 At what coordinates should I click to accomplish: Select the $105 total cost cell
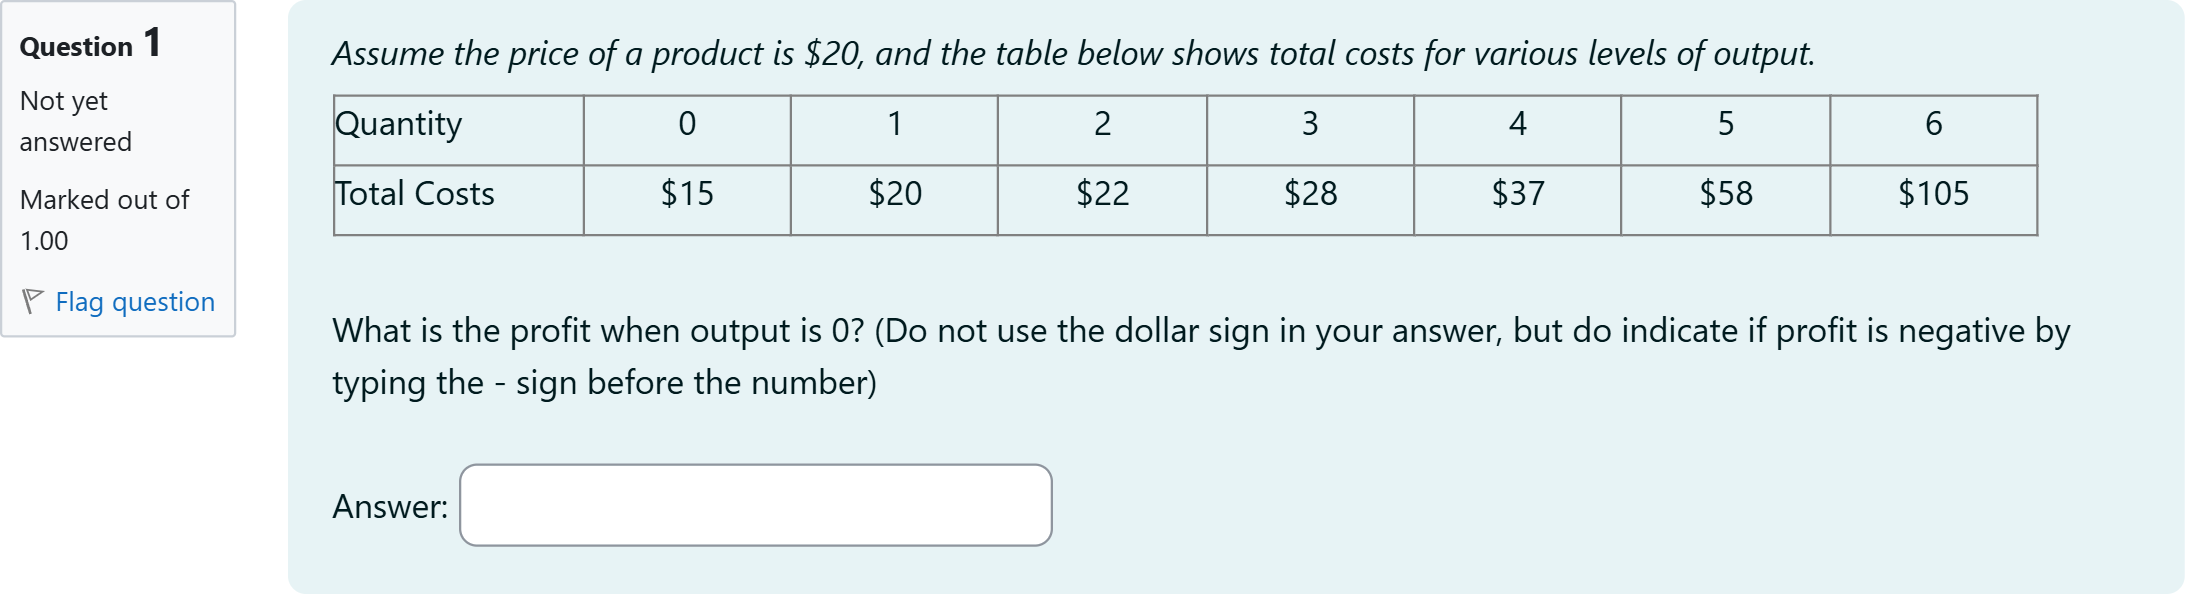(x=1932, y=193)
